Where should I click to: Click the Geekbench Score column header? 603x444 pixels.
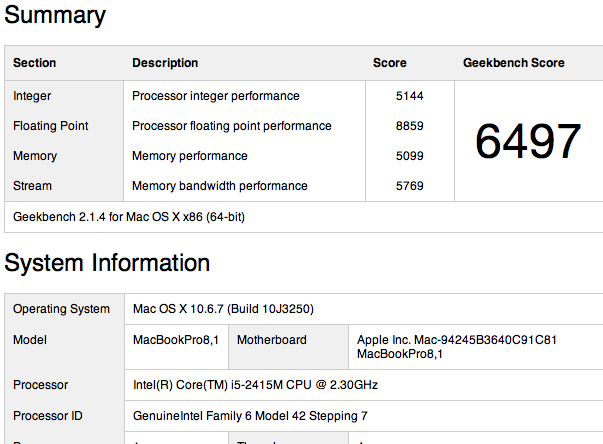click(x=514, y=63)
